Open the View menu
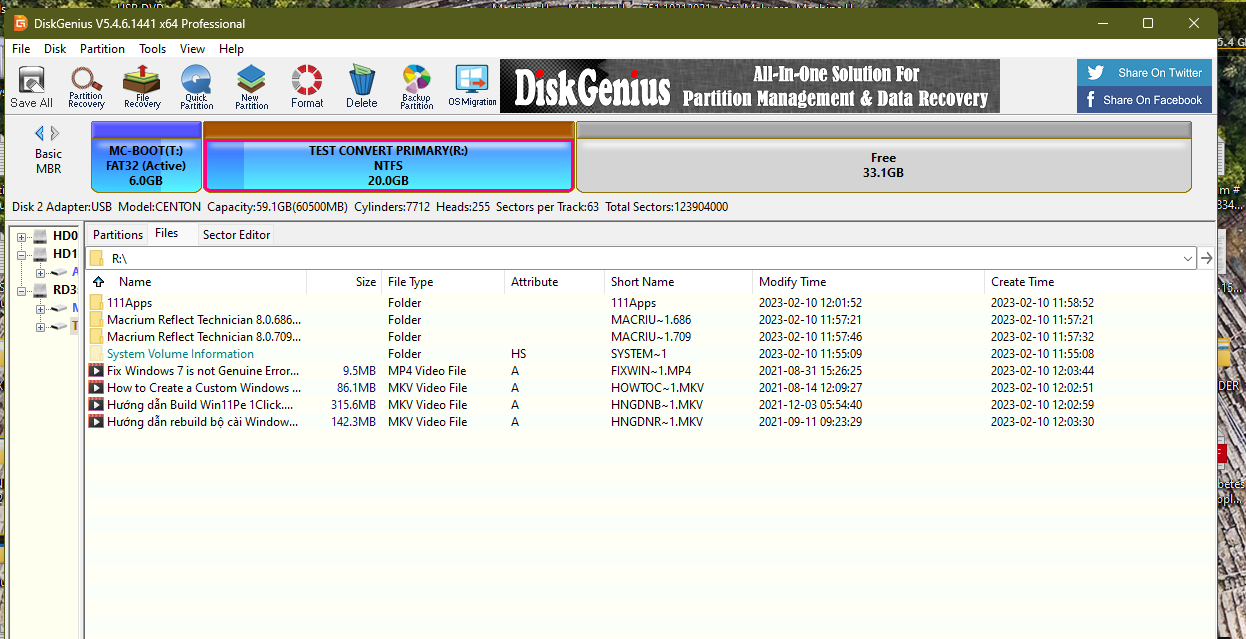 192,48
